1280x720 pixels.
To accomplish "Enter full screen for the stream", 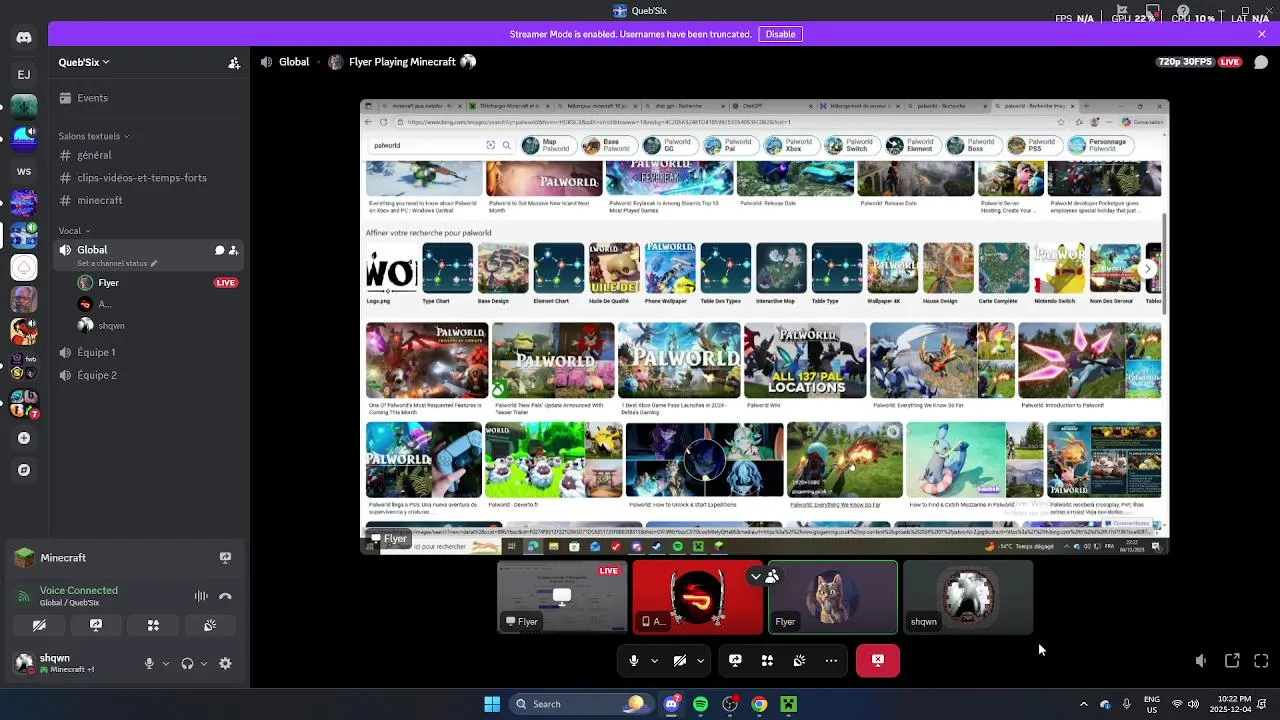I will [1261, 661].
